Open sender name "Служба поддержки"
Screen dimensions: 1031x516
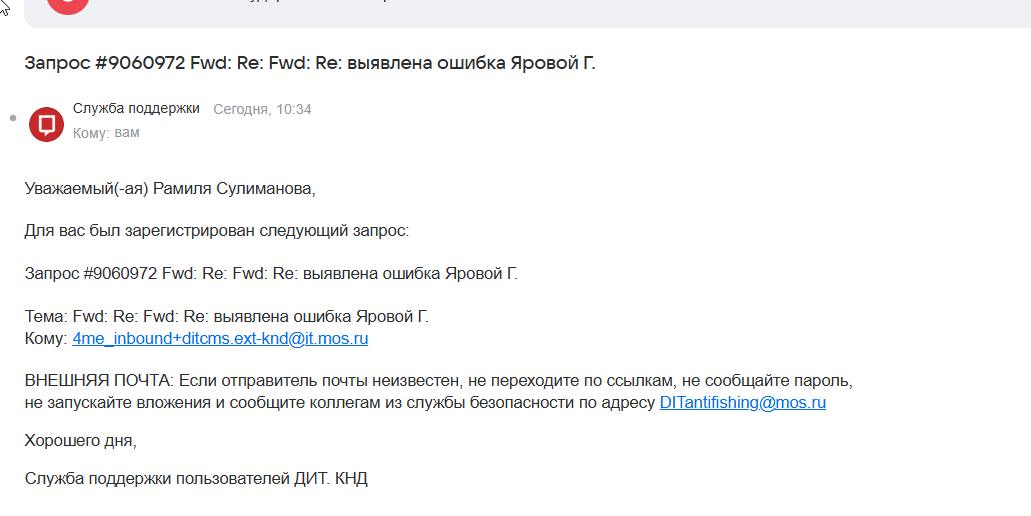(x=136, y=108)
